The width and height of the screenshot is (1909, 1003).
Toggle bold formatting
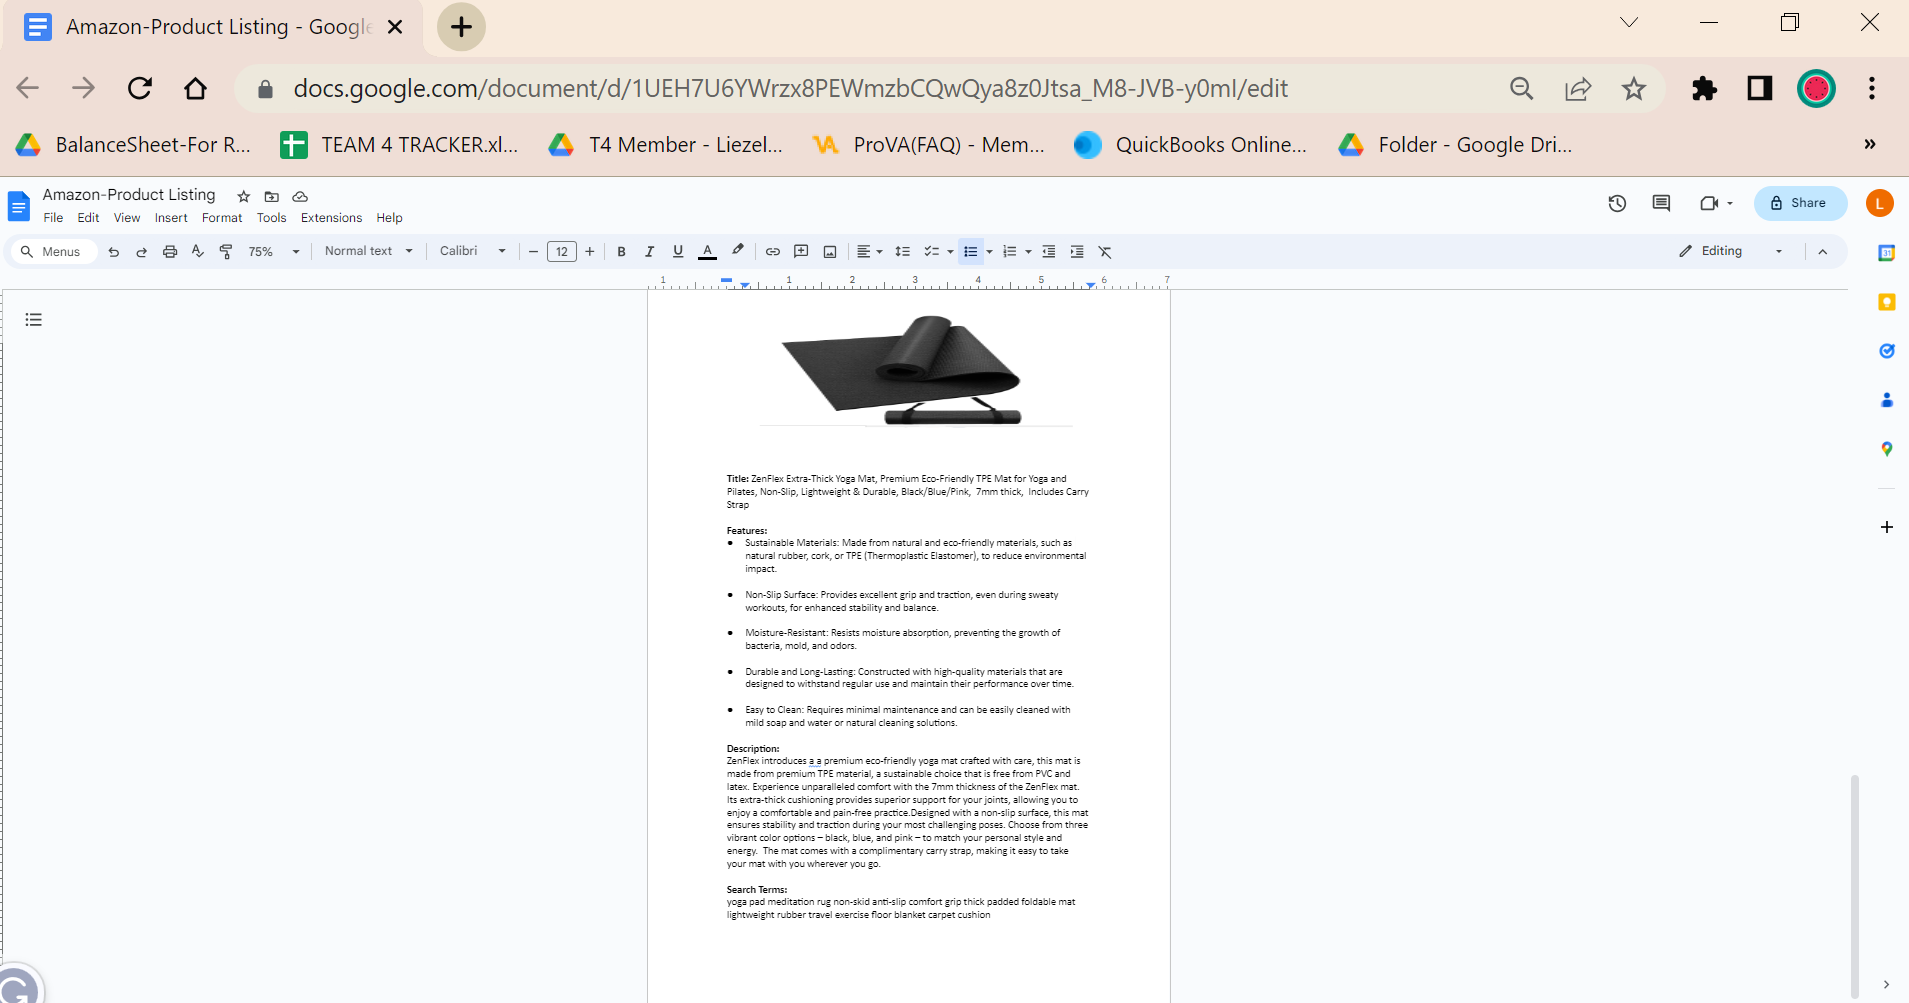pyautogui.click(x=622, y=251)
